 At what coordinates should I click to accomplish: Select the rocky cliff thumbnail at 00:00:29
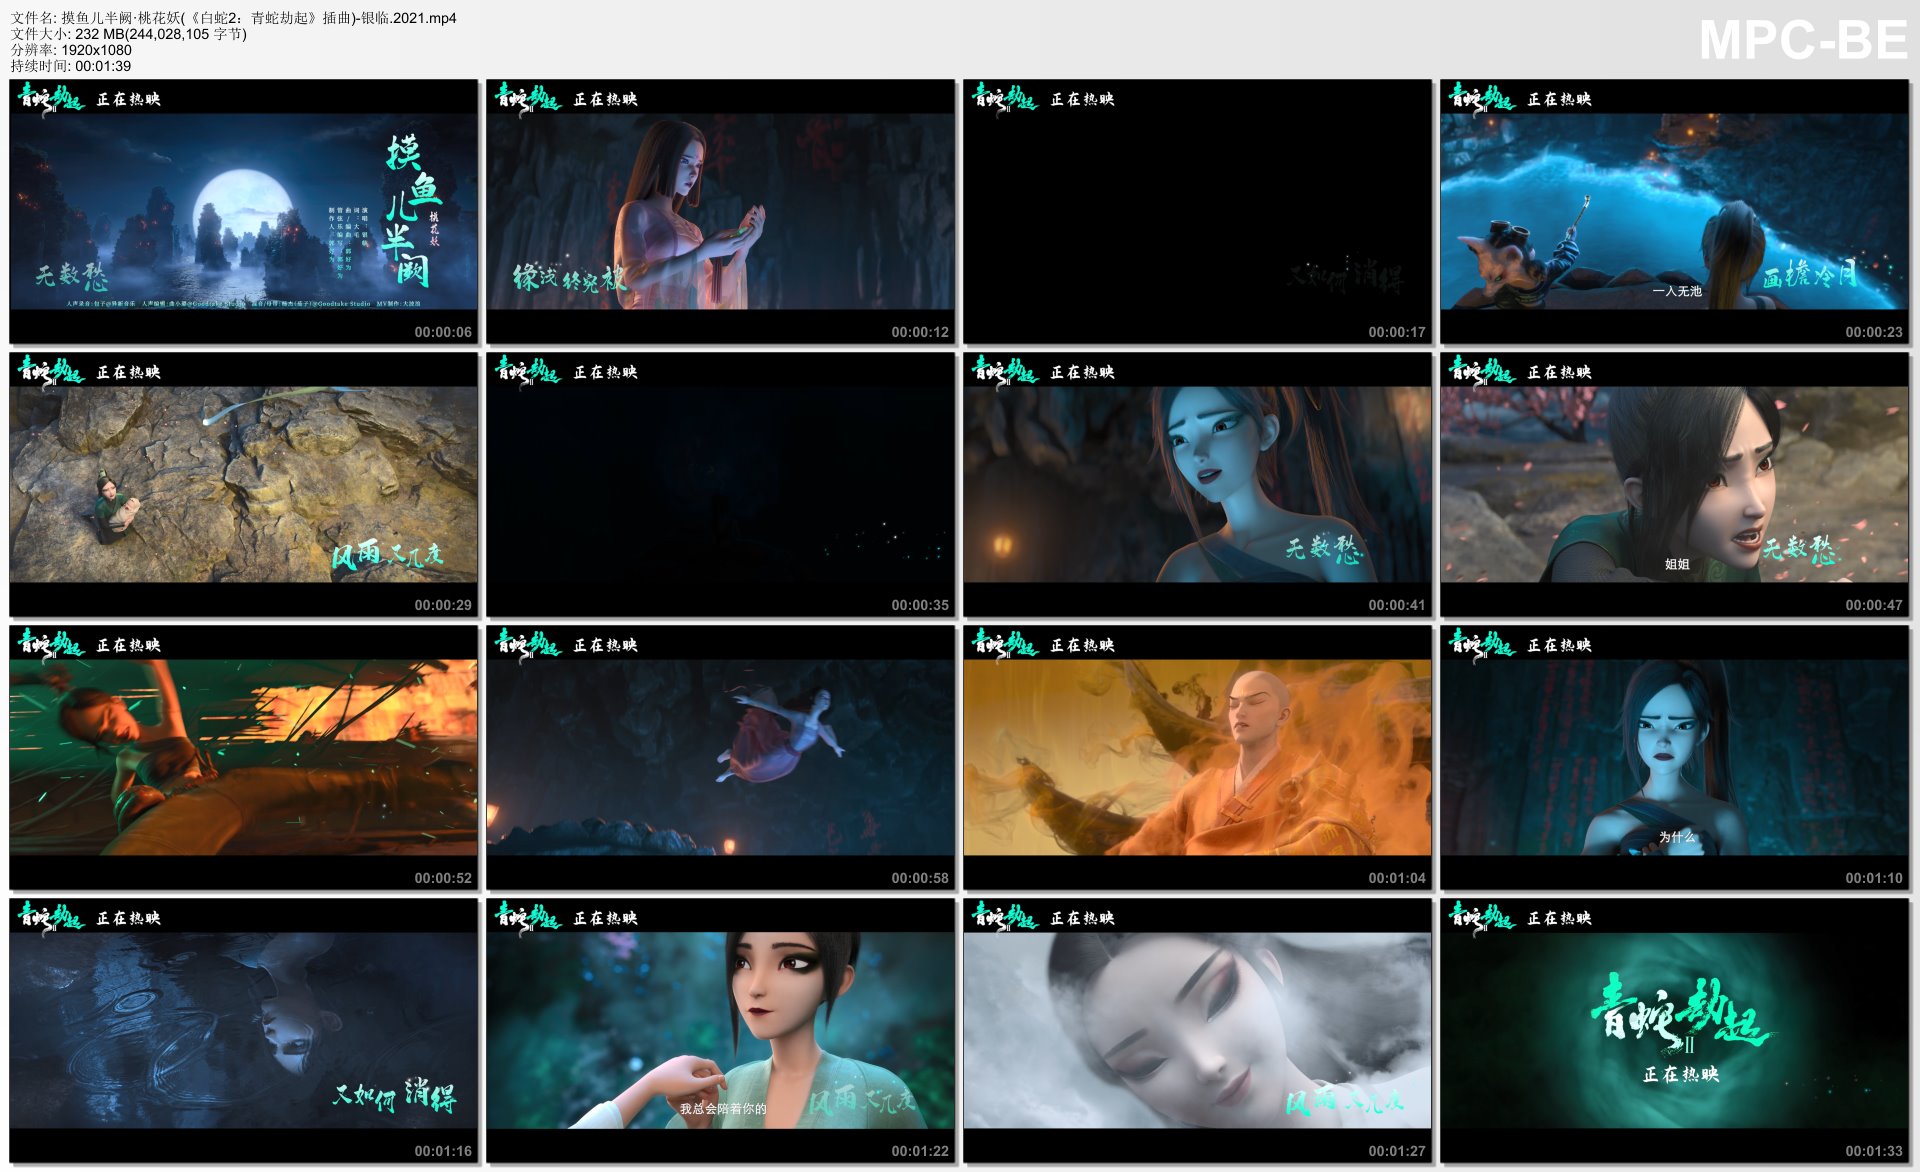point(243,484)
